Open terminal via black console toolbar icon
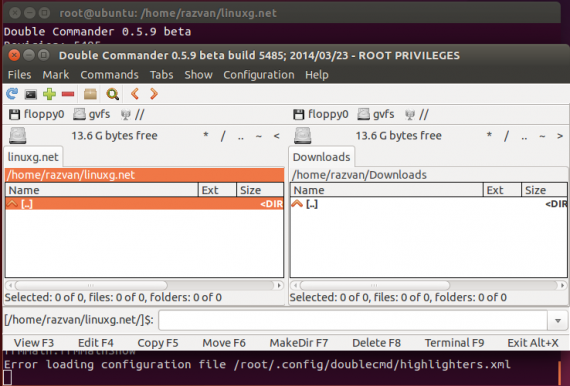The height and width of the screenshot is (386, 570). [31, 95]
